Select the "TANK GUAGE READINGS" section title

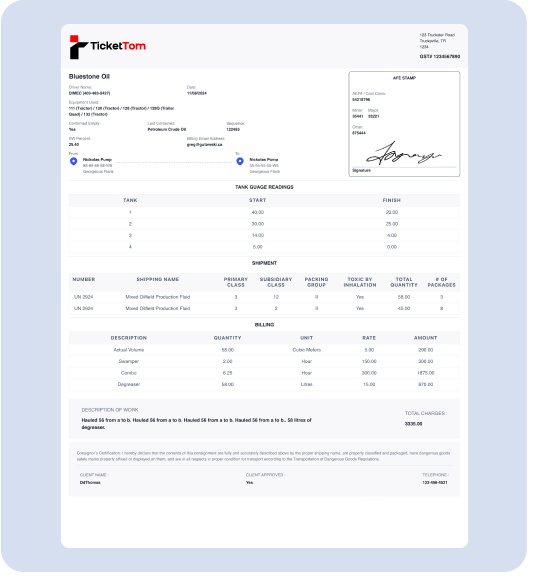coord(264,187)
